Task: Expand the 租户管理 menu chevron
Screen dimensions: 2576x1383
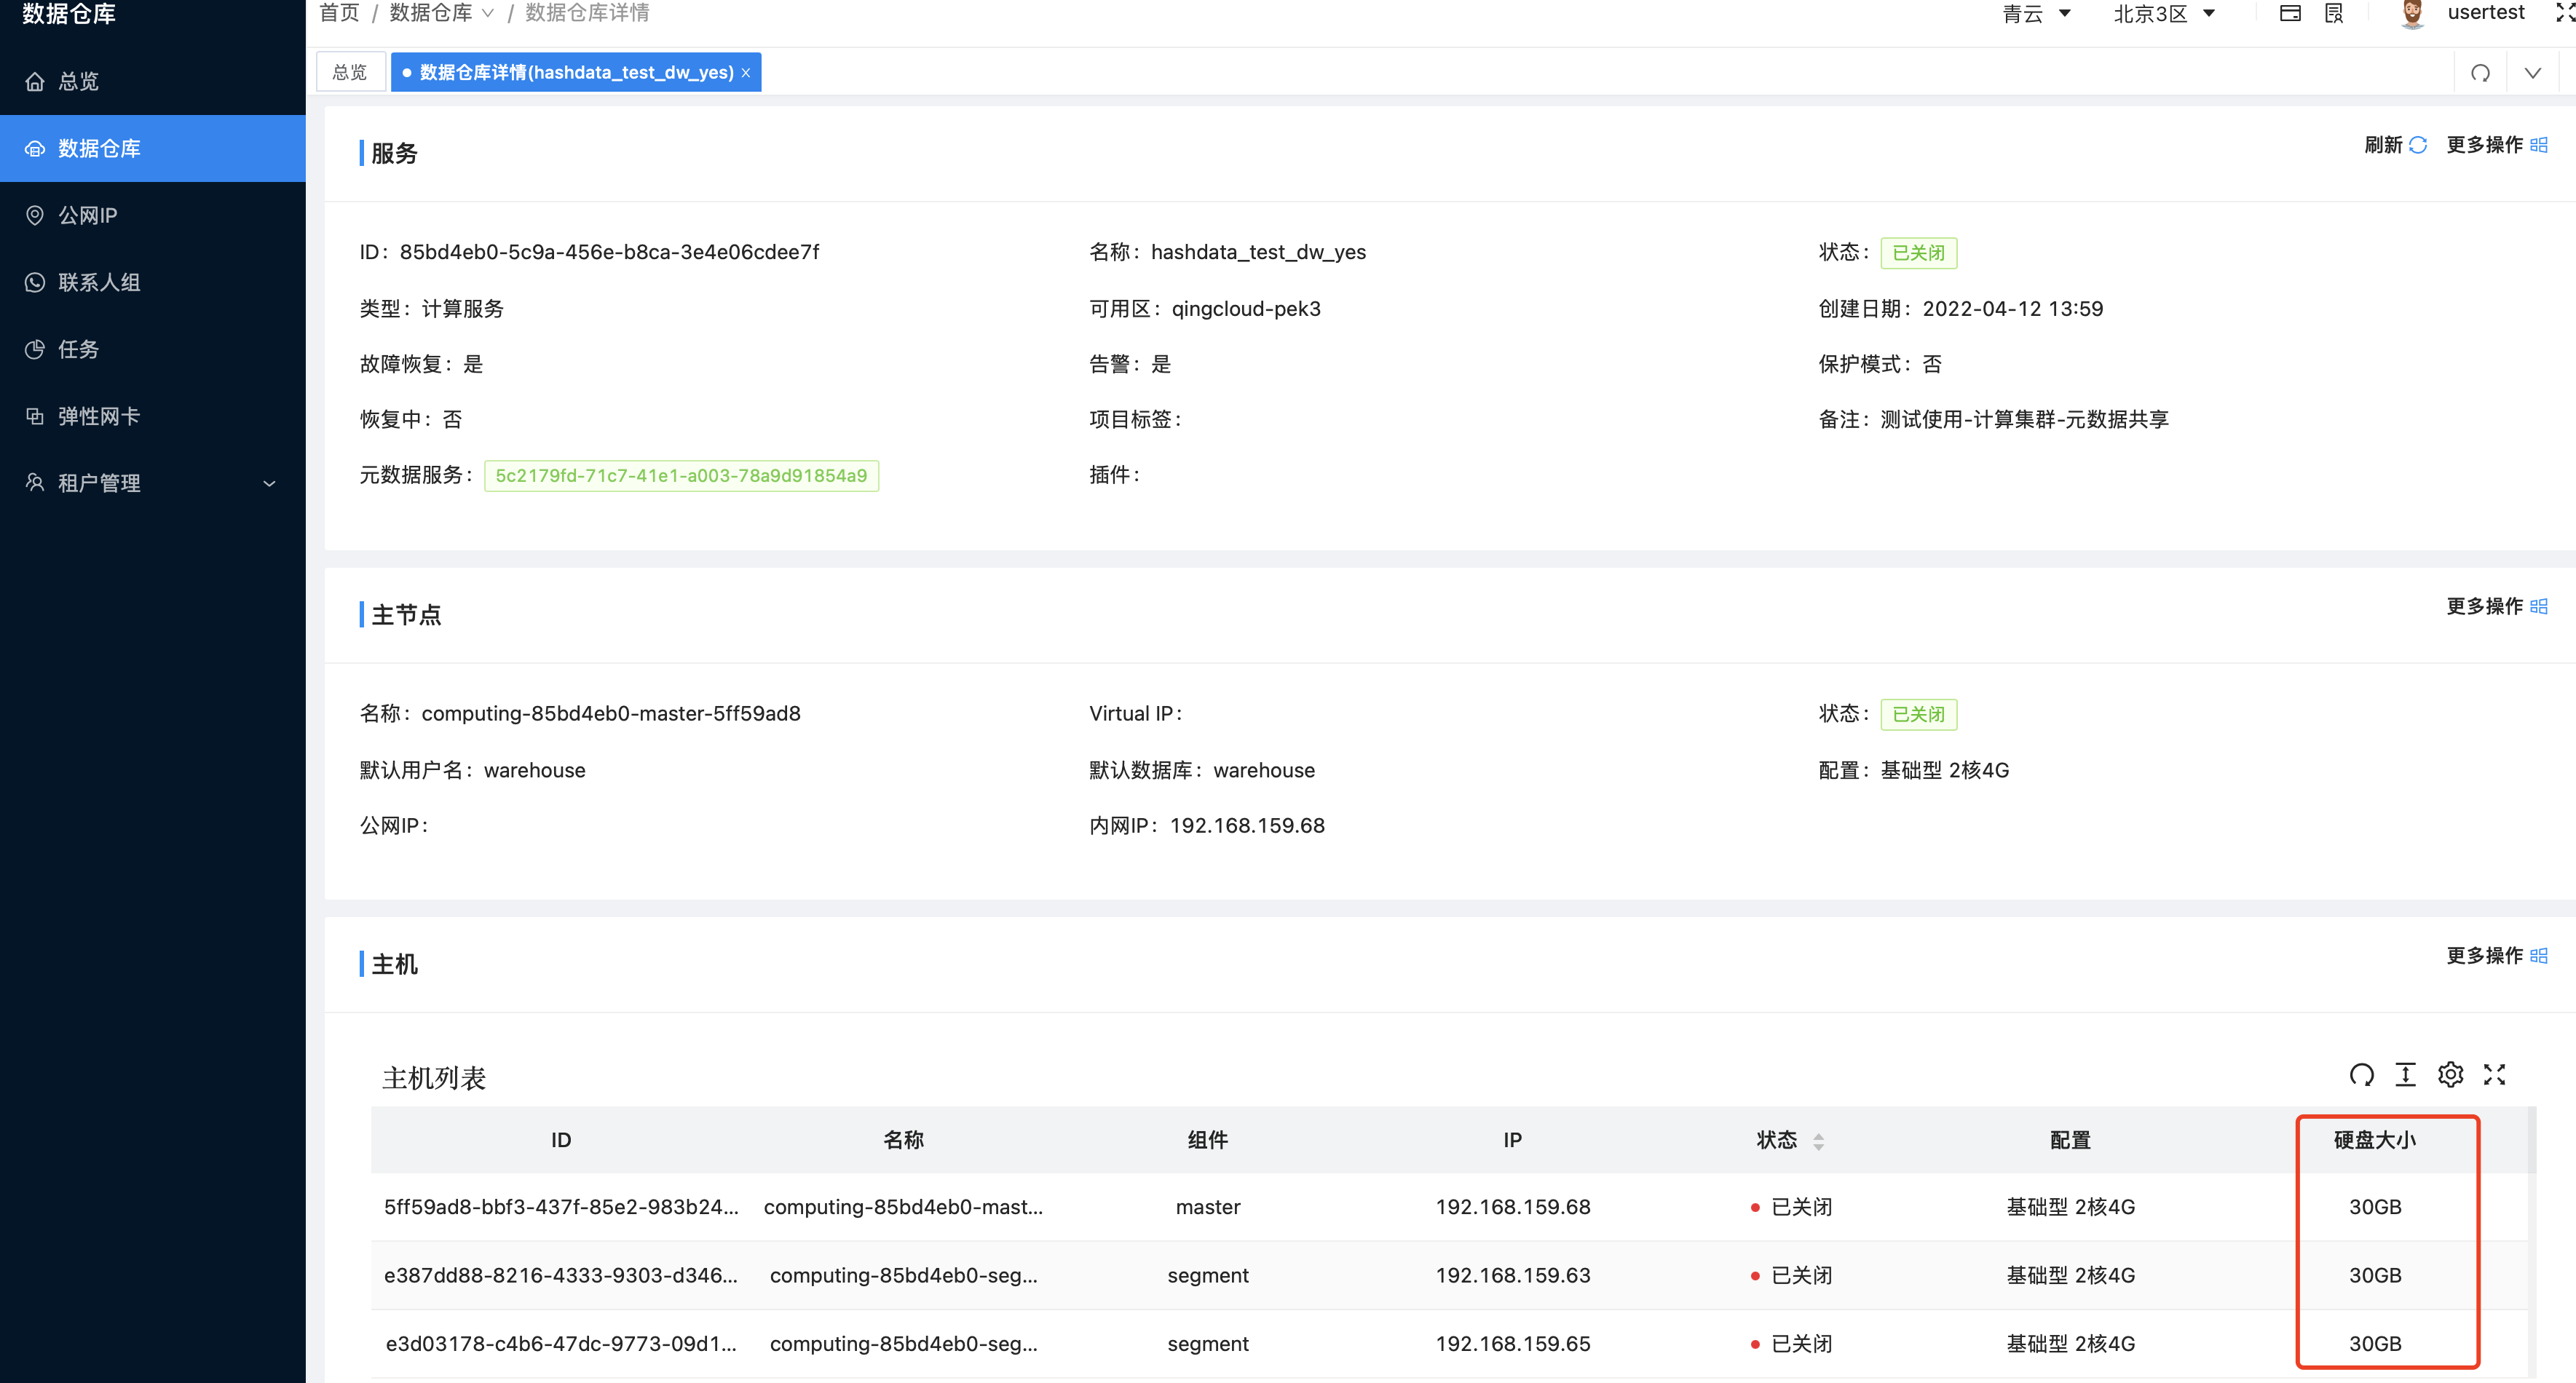Action: [x=268, y=483]
